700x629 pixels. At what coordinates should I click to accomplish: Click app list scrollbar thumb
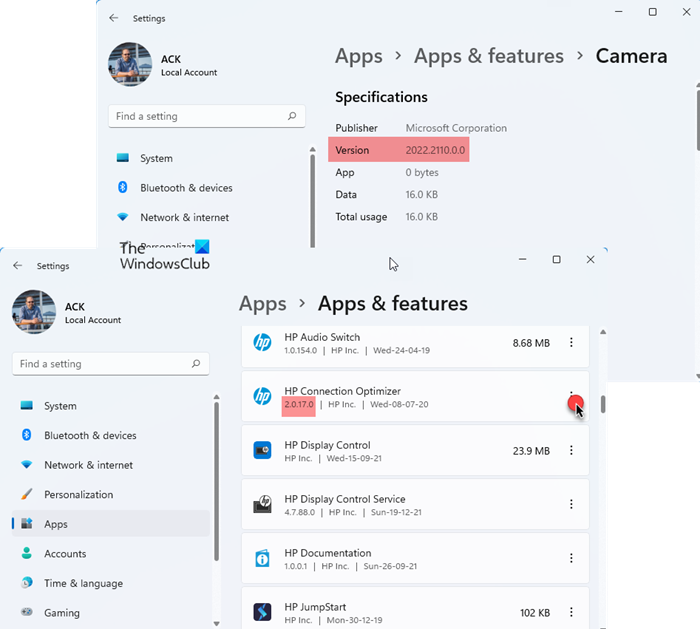coord(603,404)
